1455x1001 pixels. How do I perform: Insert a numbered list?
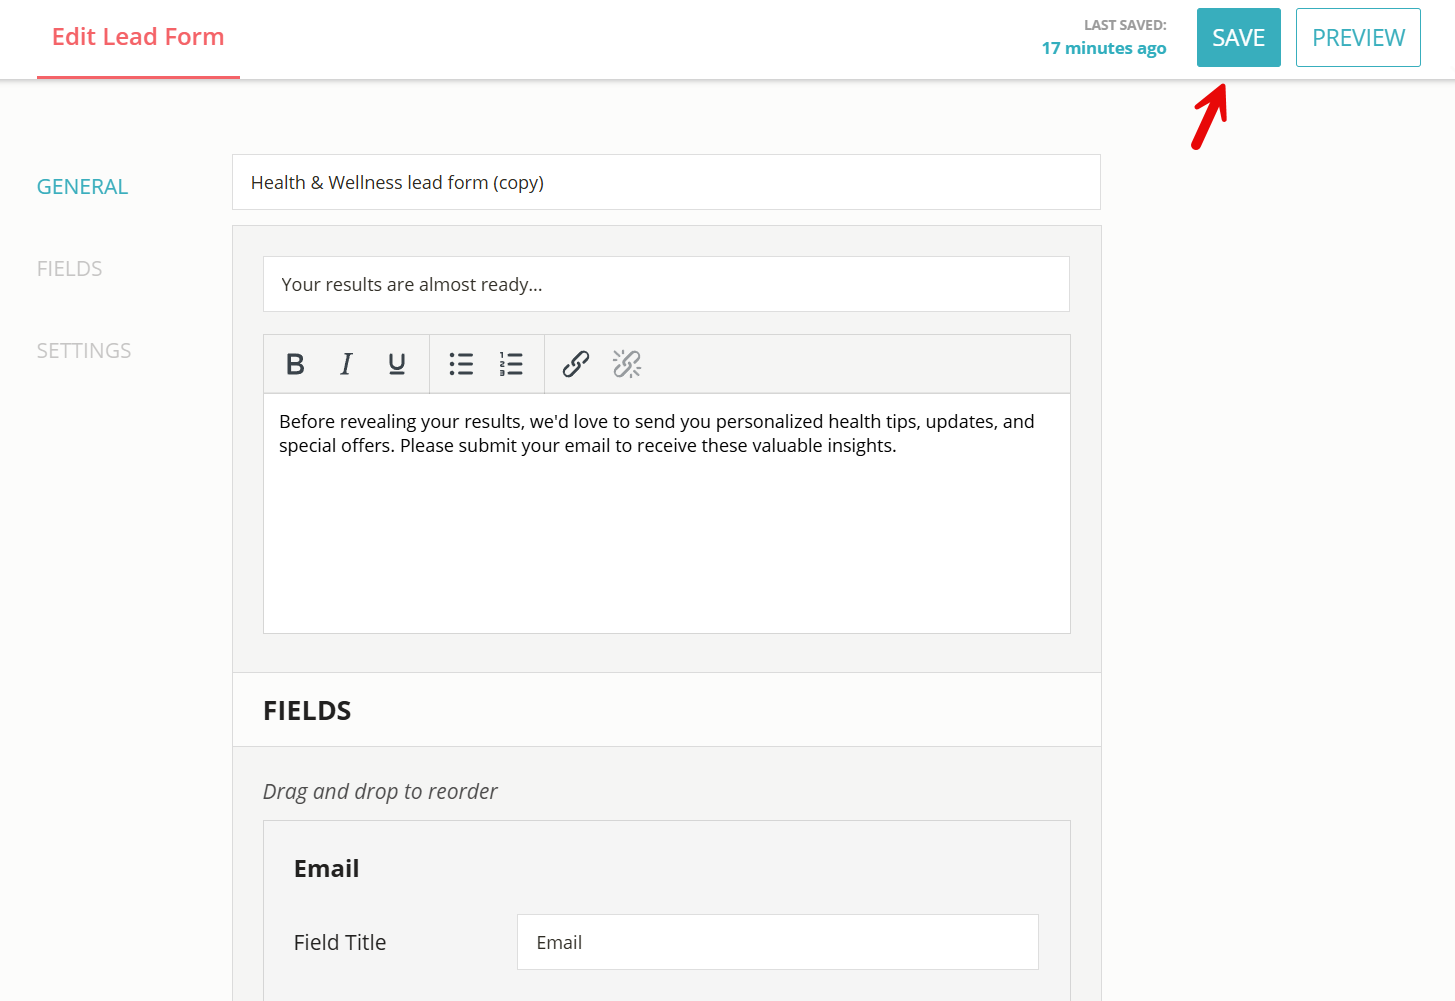(511, 364)
